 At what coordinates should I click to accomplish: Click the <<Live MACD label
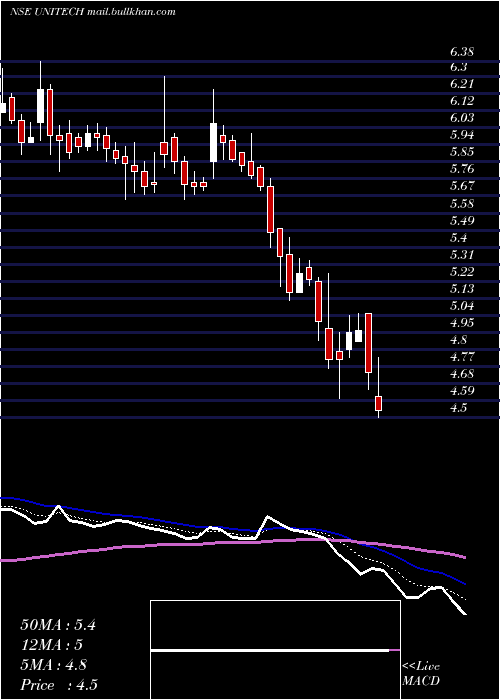[x=421, y=674]
